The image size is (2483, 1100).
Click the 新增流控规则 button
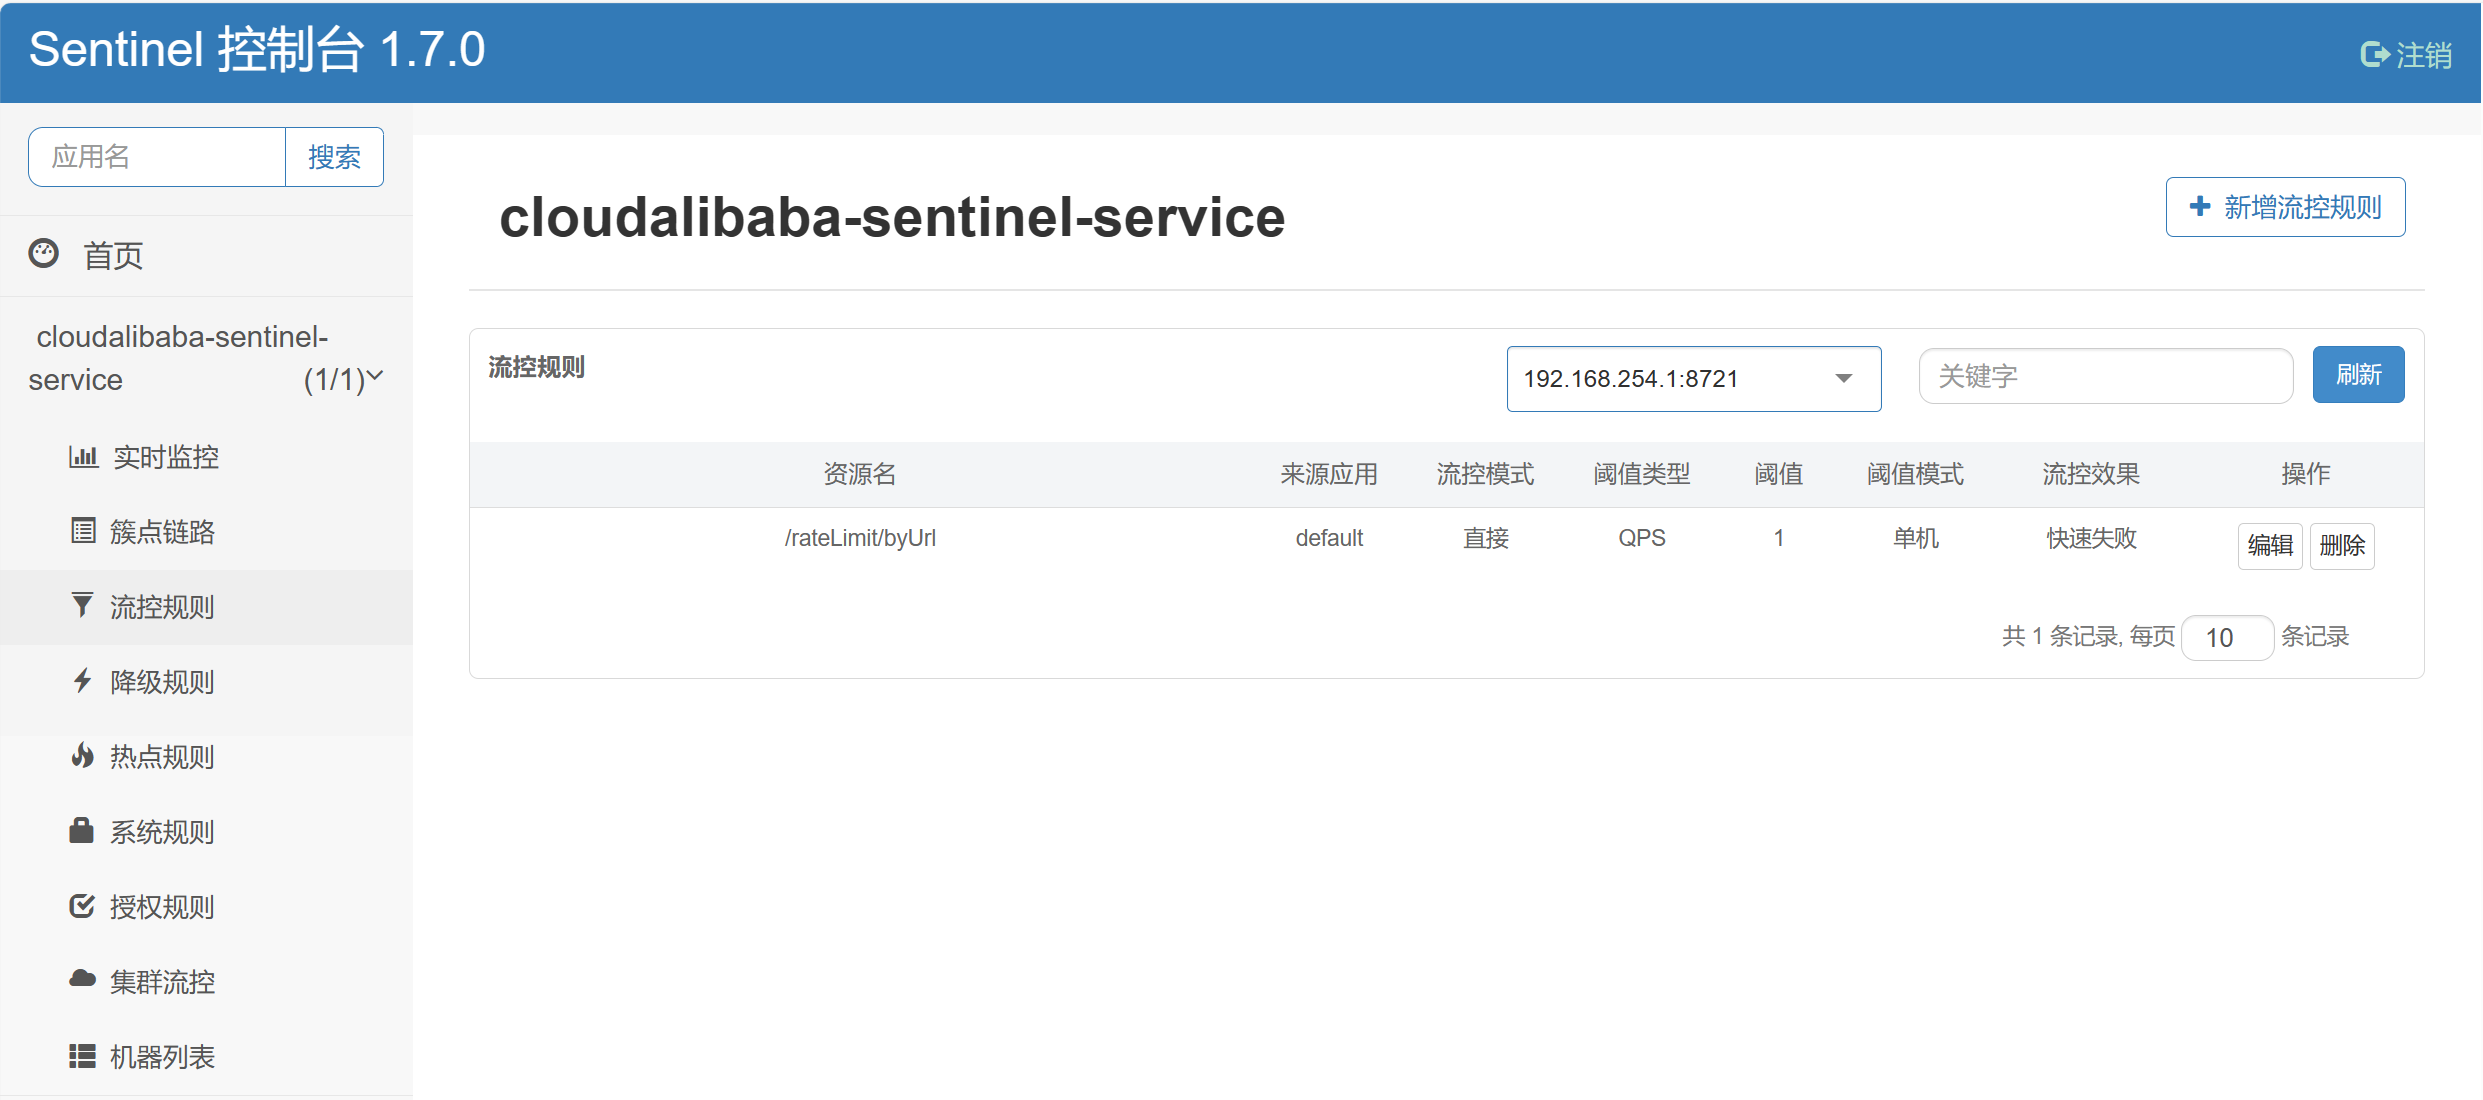[x=2285, y=207]
